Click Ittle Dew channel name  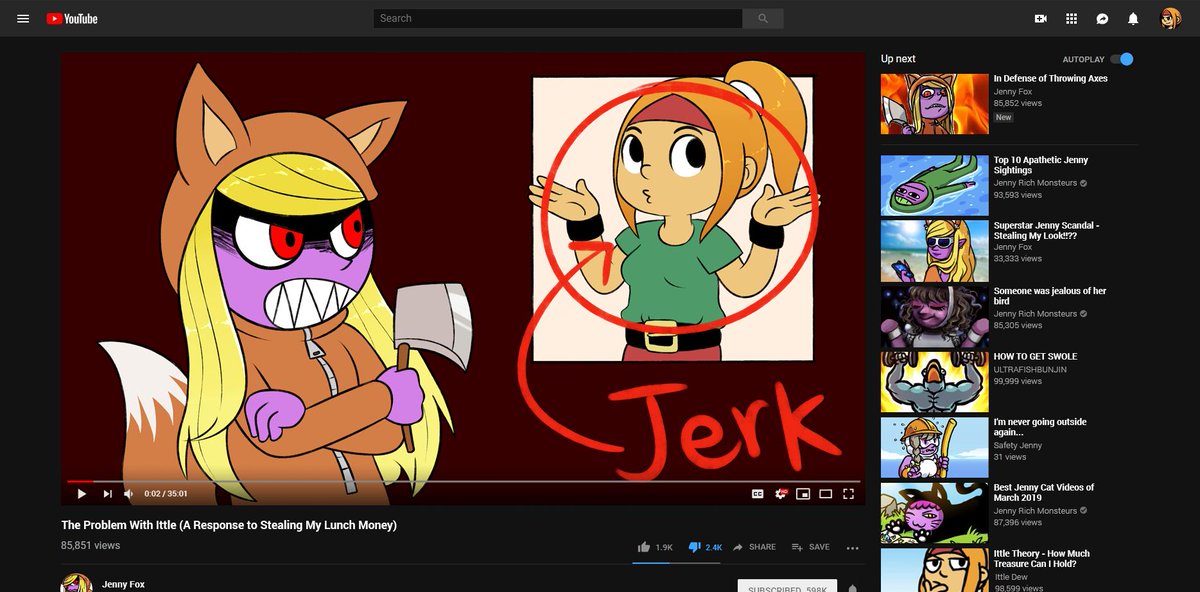(x=1011, y=576)
